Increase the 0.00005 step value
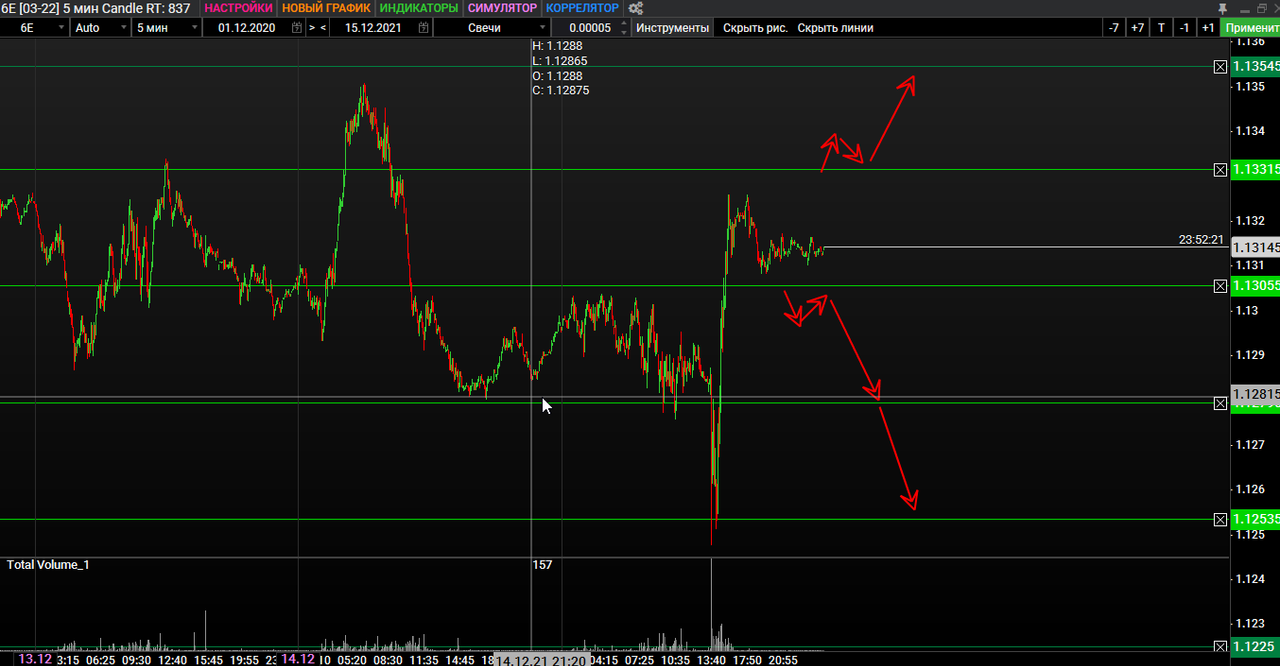 click(625, 24)
